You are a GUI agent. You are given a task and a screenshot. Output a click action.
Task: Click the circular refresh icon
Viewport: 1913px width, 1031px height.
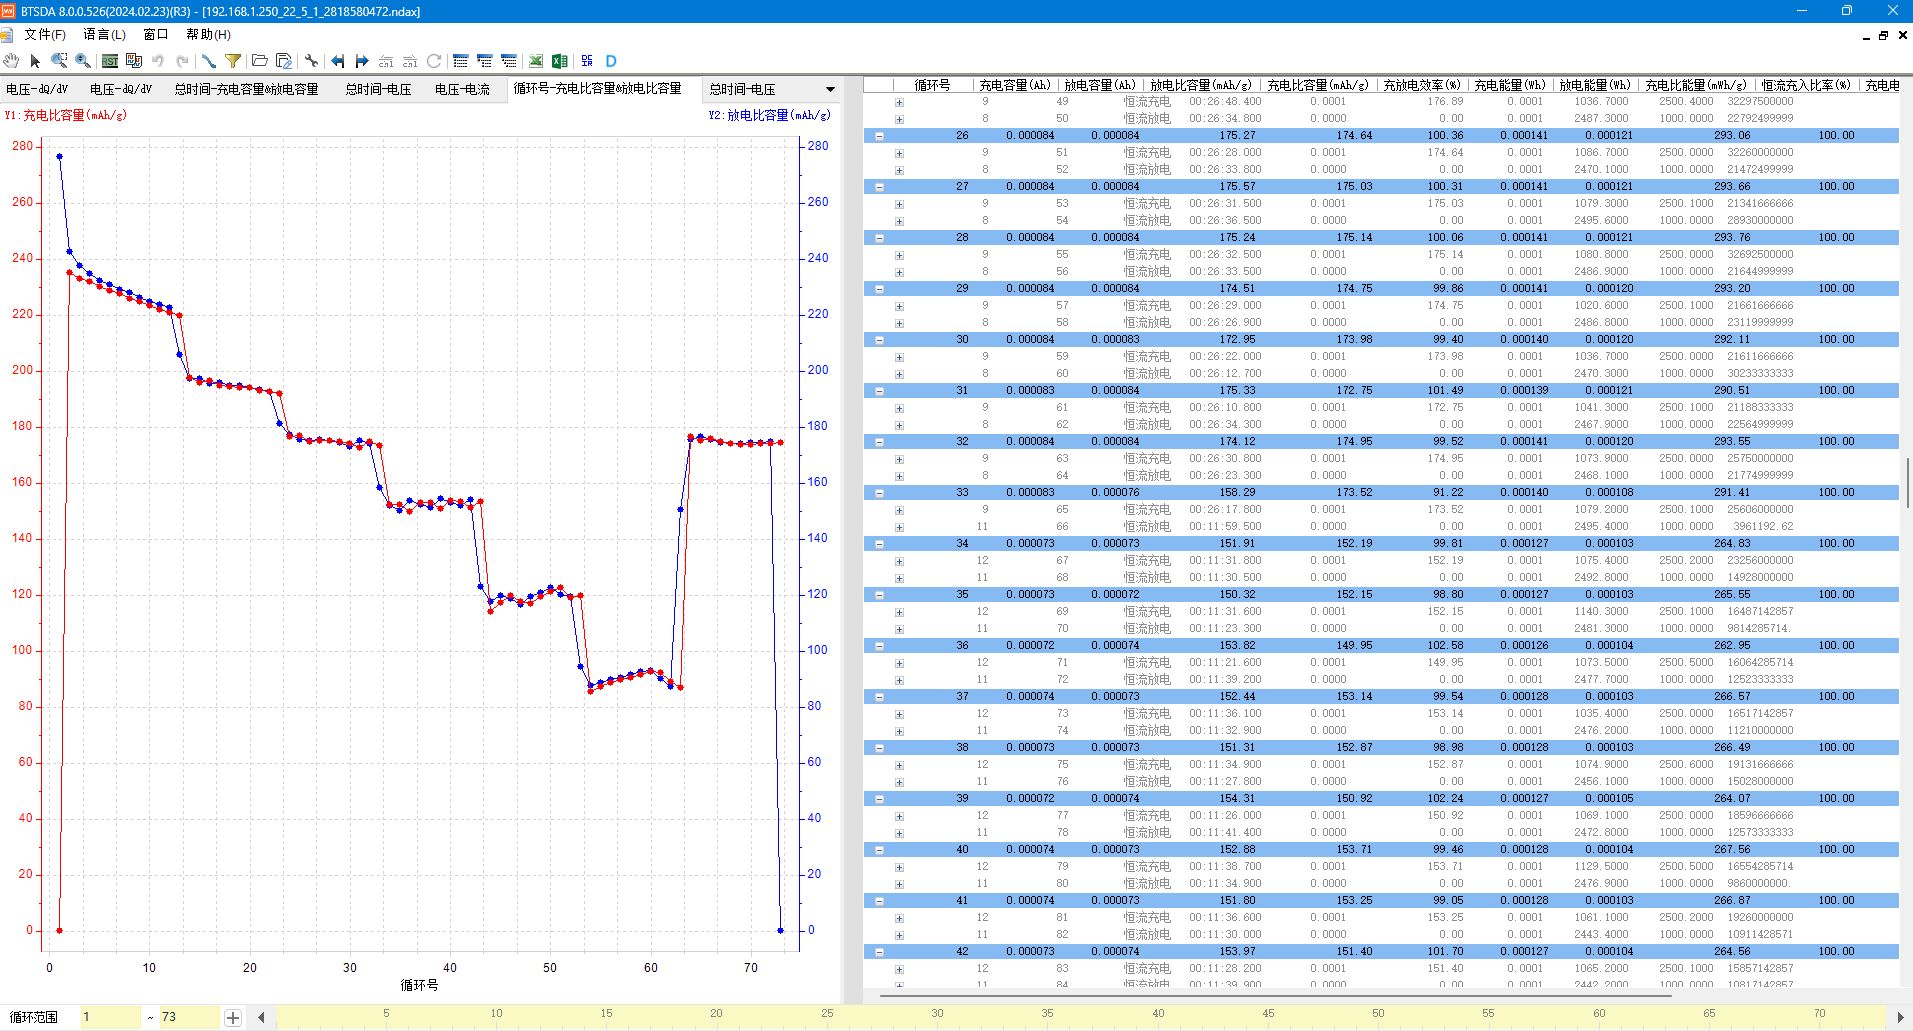[x=434, y=61]
